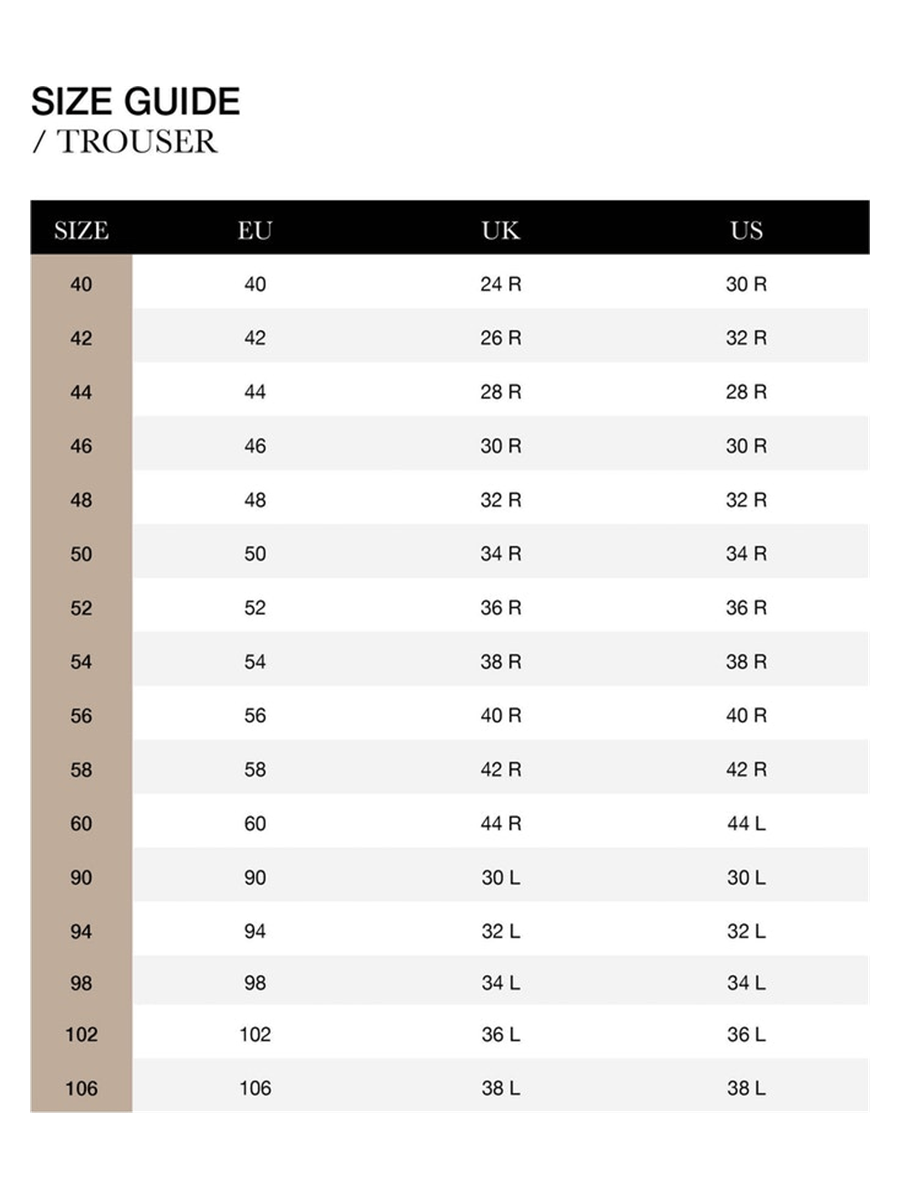This screenshot has width=900, height=1200.
Task: Click size 60 in beige SIZE column
Action: pos(81,824)
